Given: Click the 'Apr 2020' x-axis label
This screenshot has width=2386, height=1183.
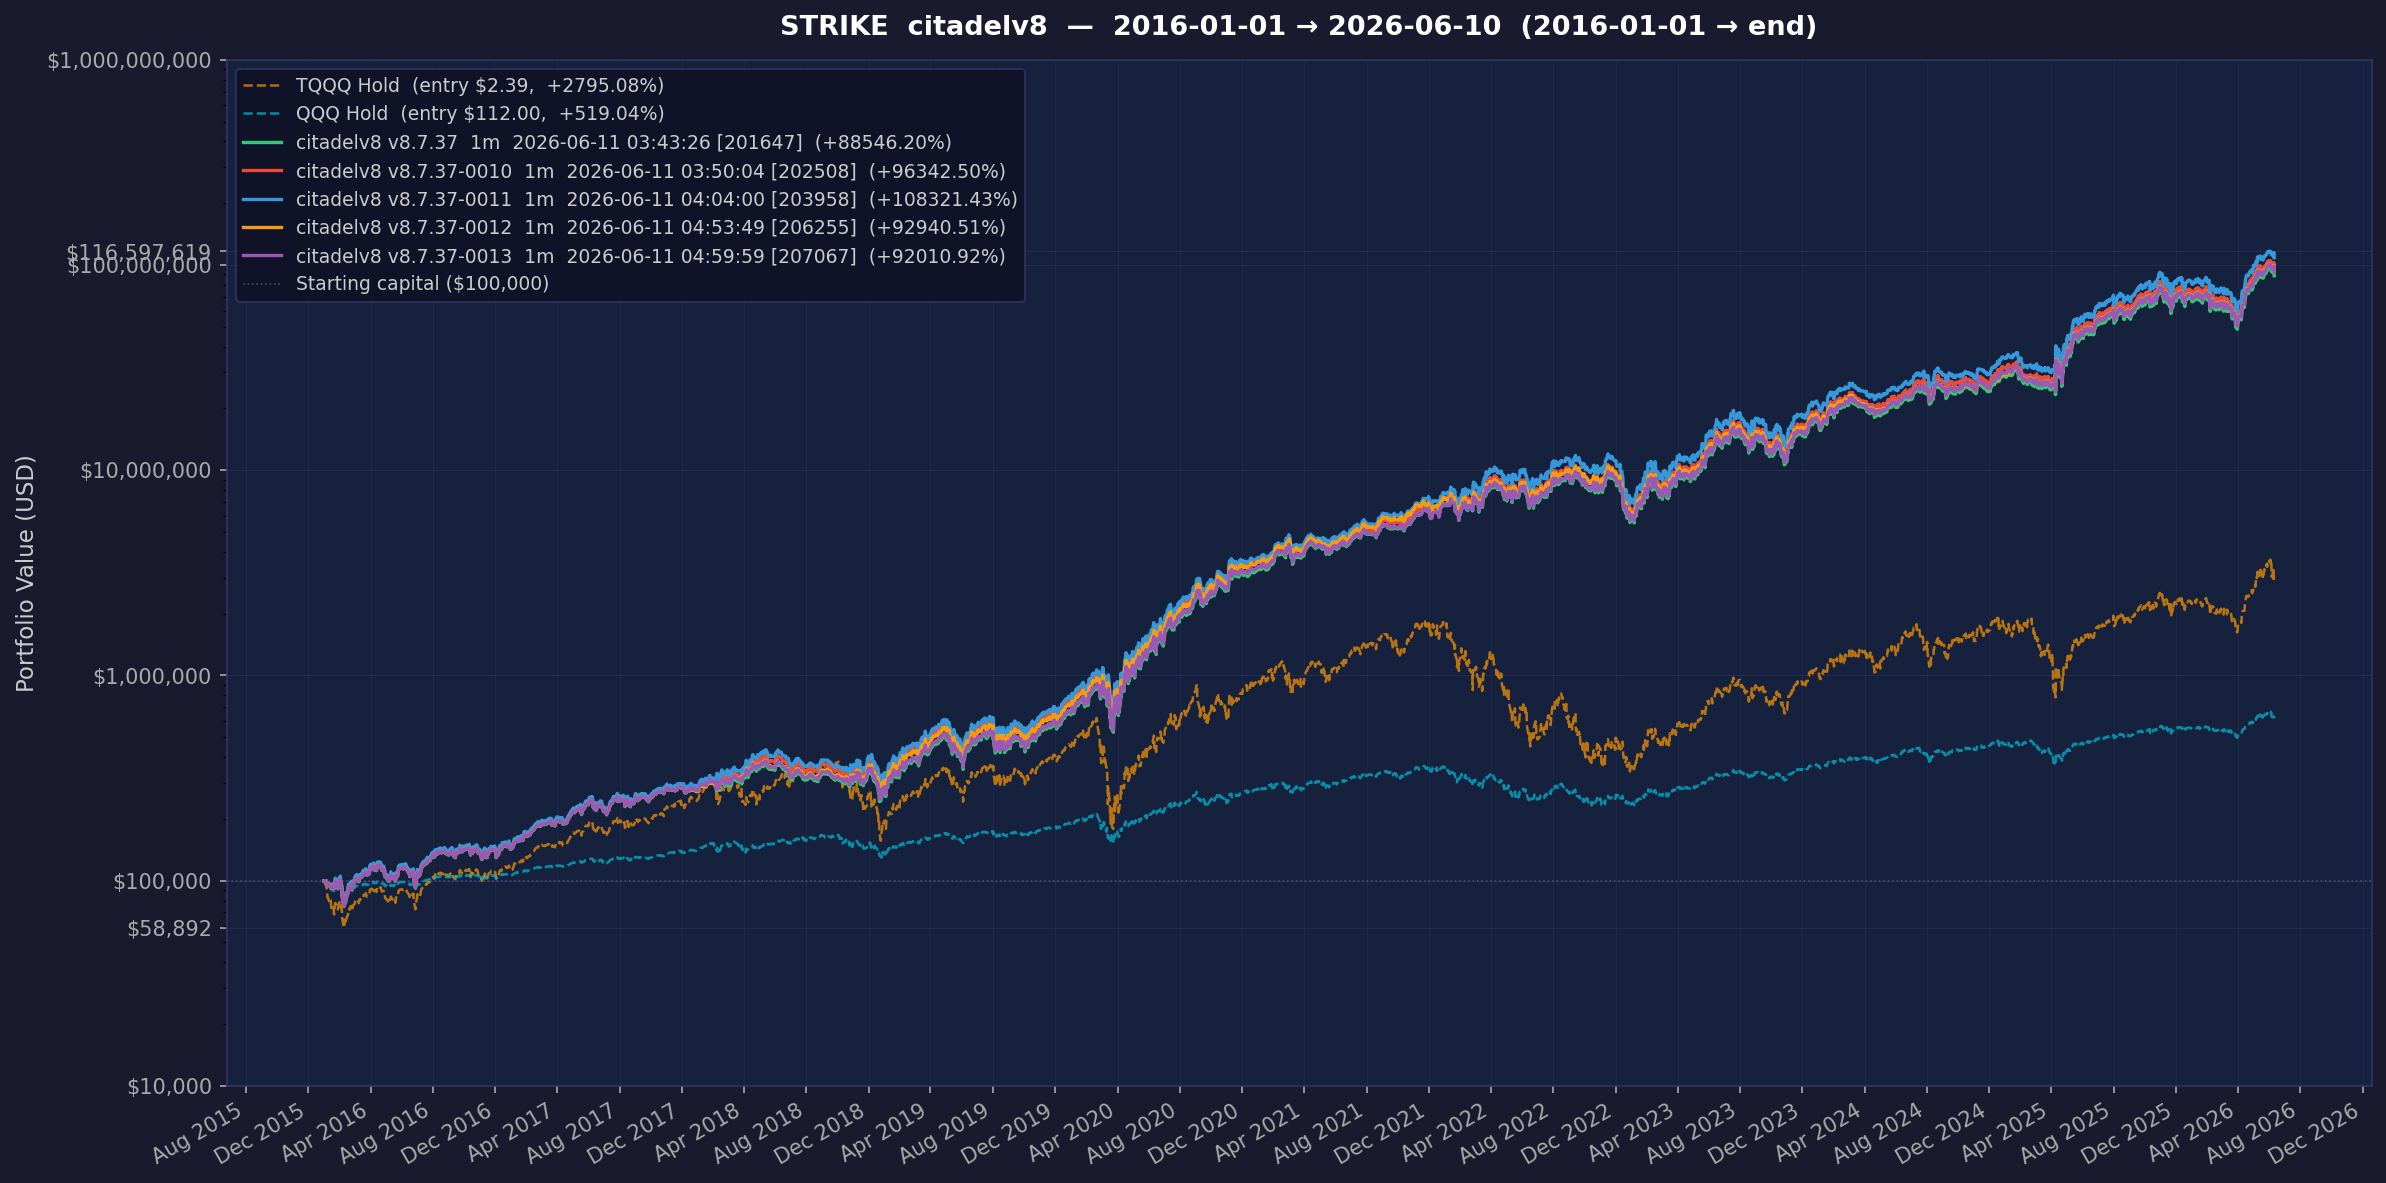Looking at the screenshot, I should 1069,1132.
